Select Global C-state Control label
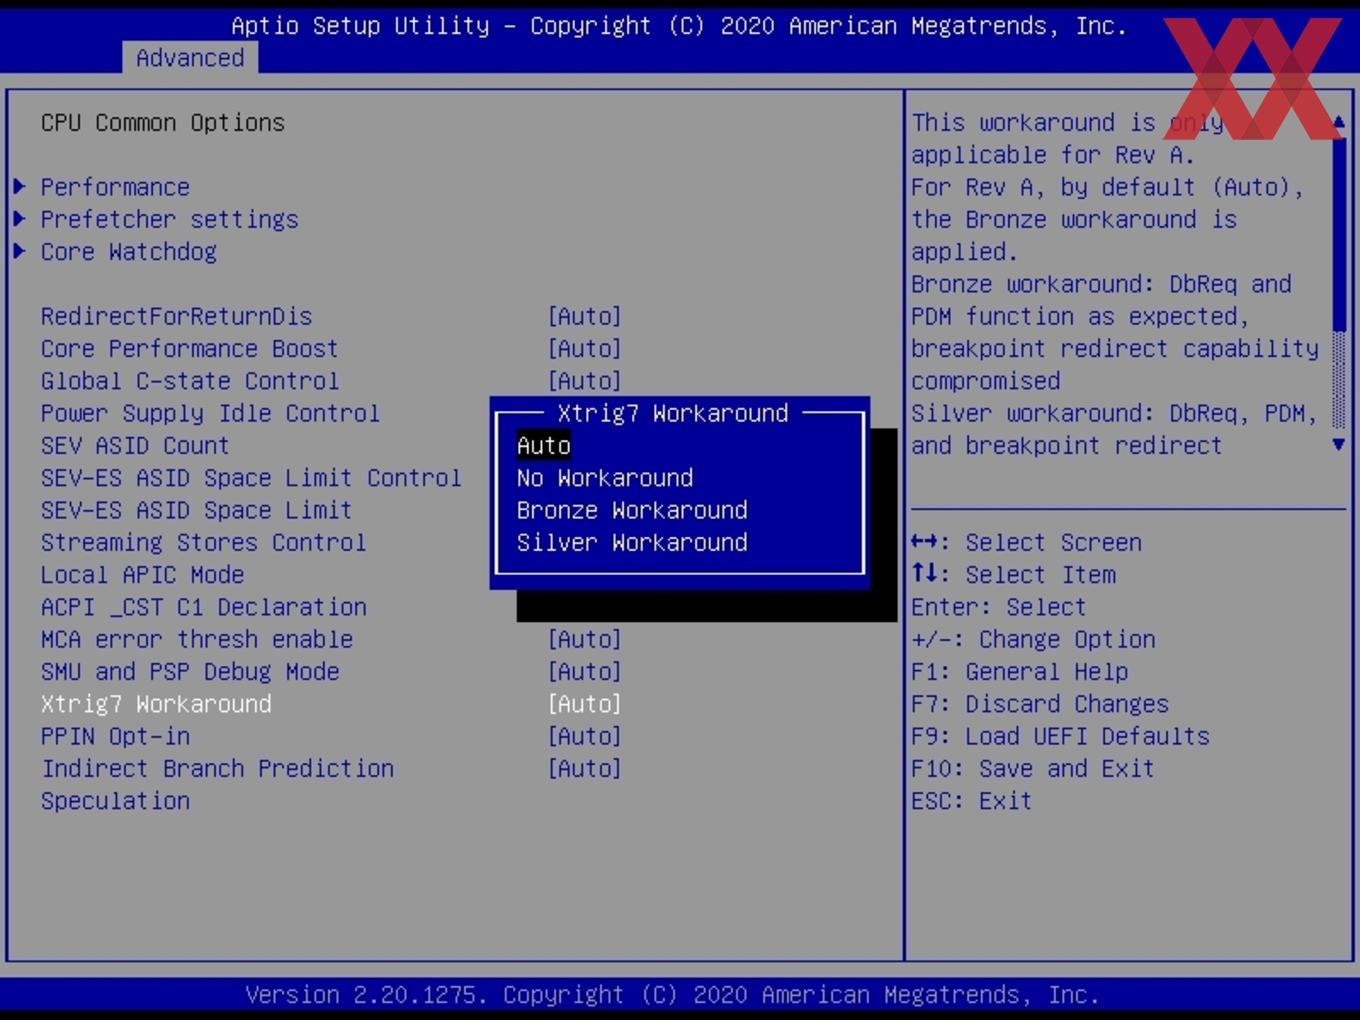1360x1020 pixels. point(189,381)
